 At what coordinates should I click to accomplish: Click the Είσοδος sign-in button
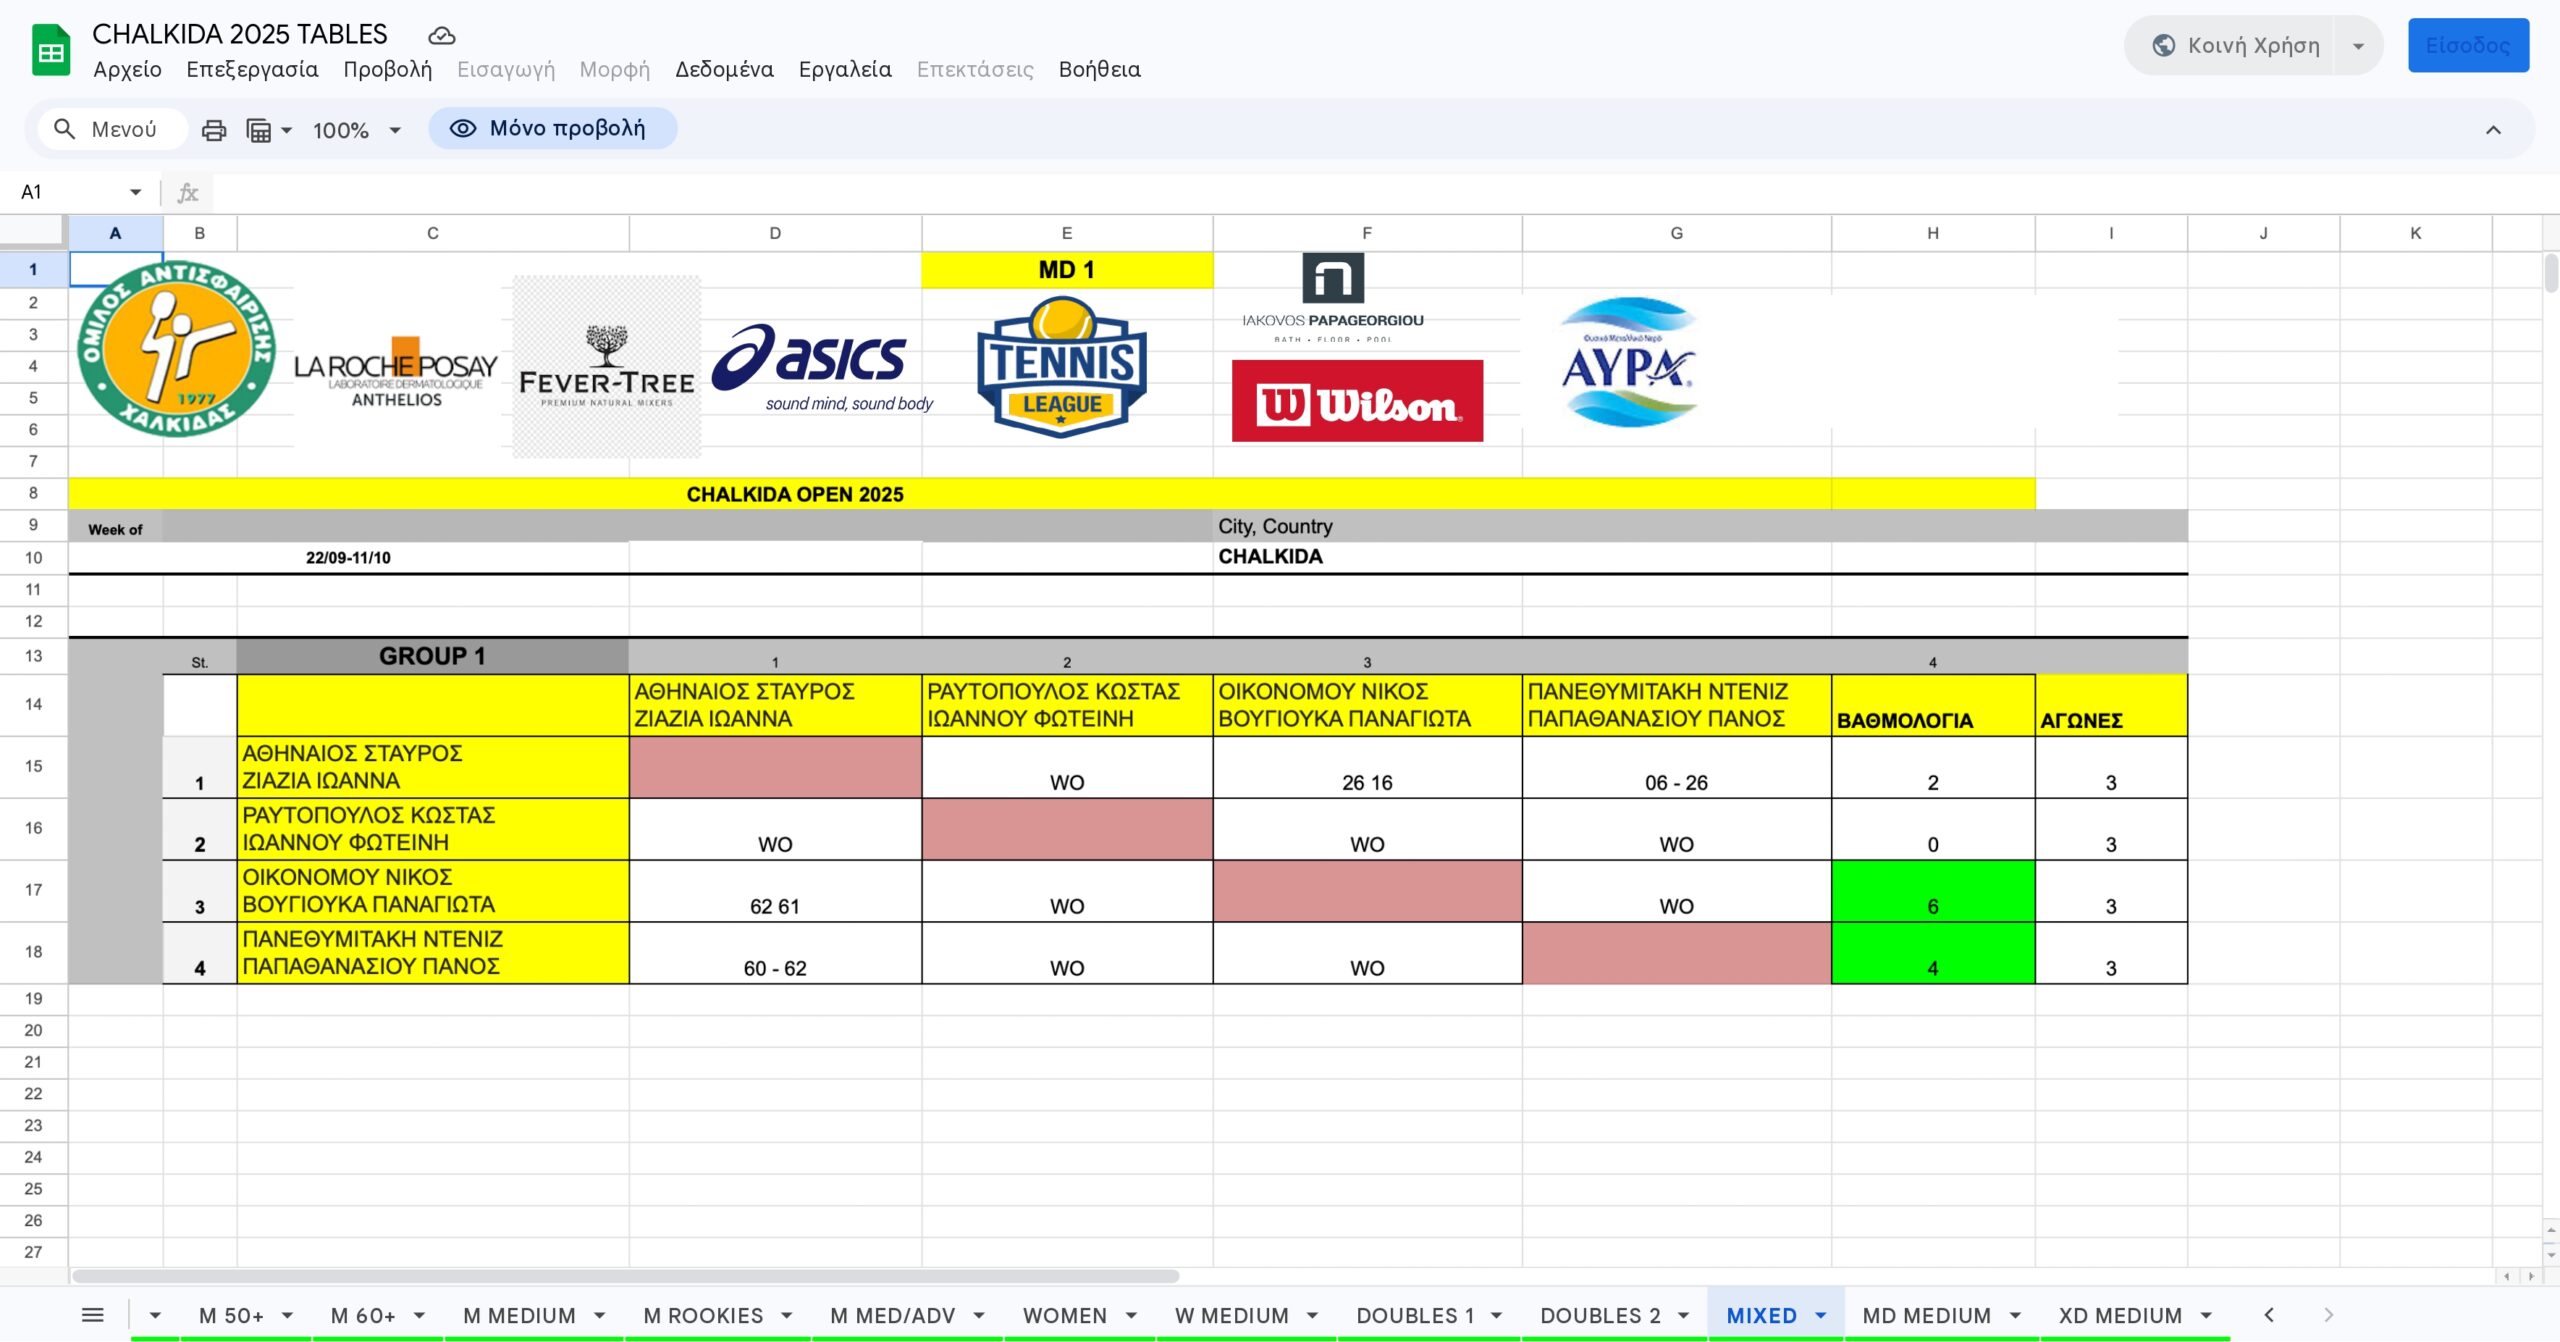tap(2467, 46)
